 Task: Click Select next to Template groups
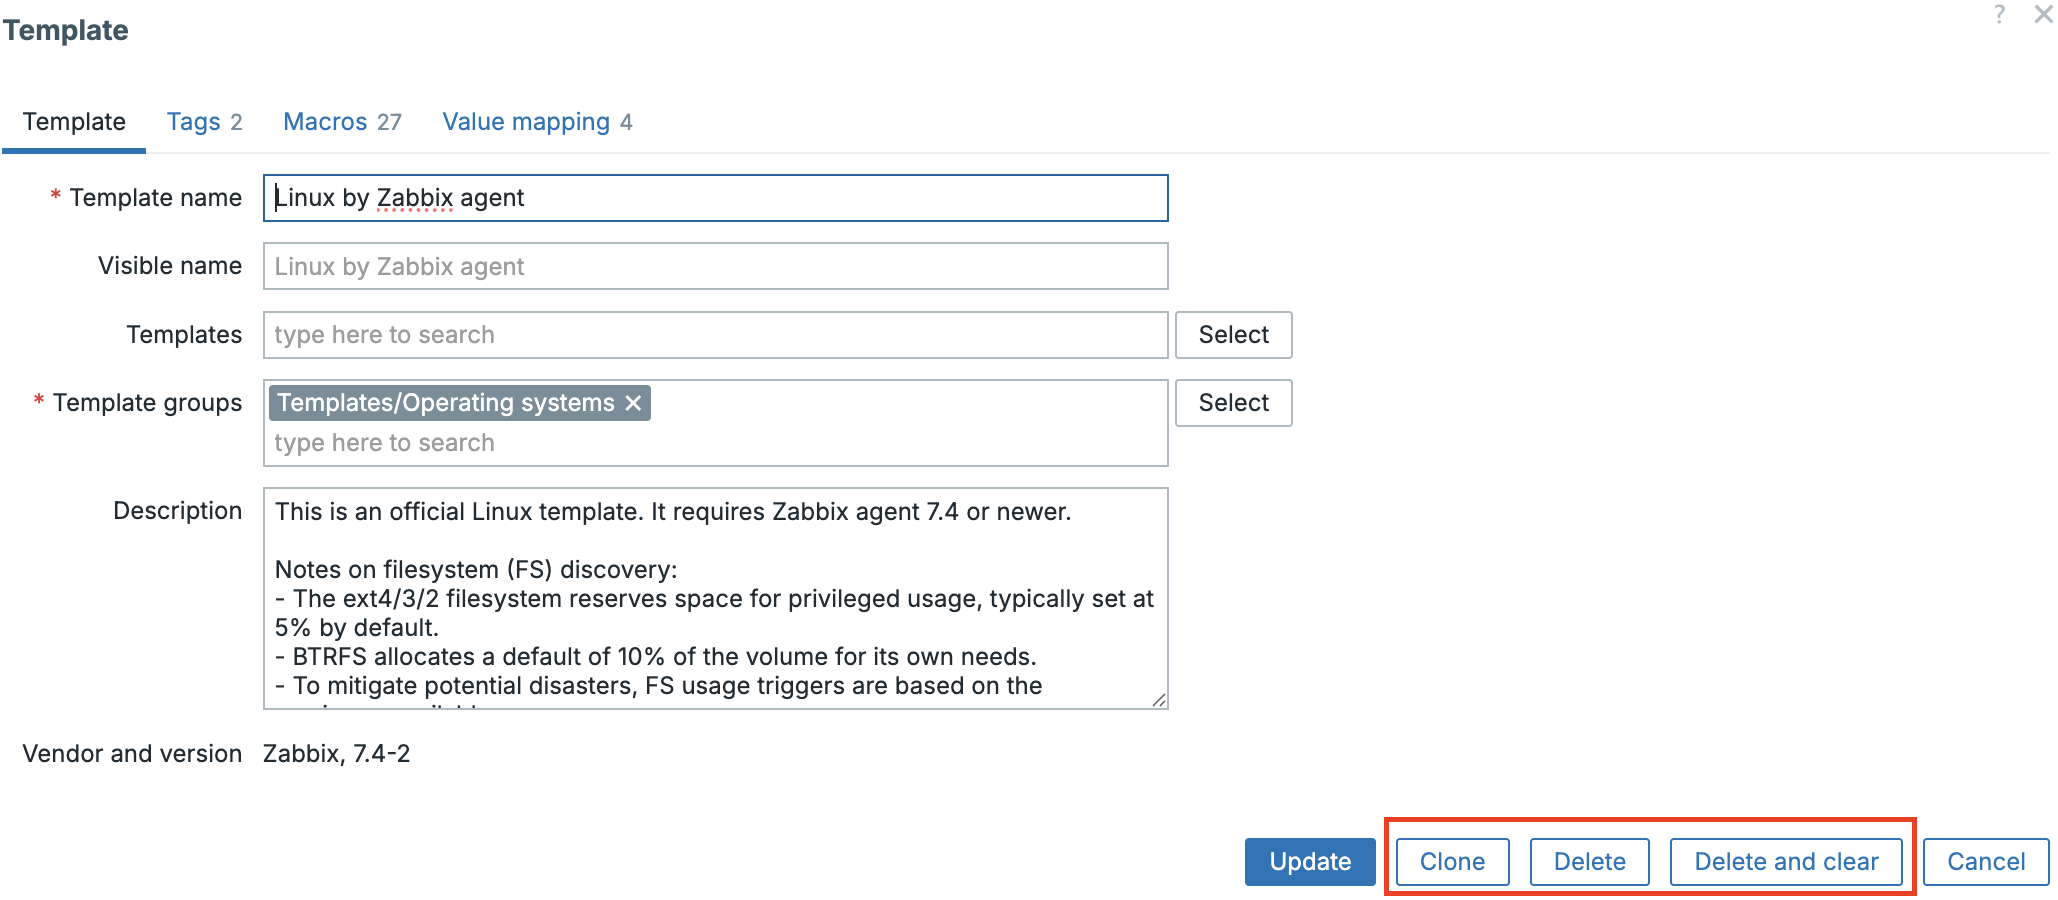tap(1233, 402)
